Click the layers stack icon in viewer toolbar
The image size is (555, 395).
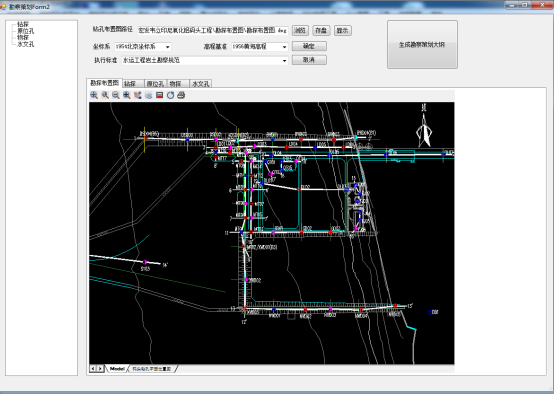pos(149,95)
